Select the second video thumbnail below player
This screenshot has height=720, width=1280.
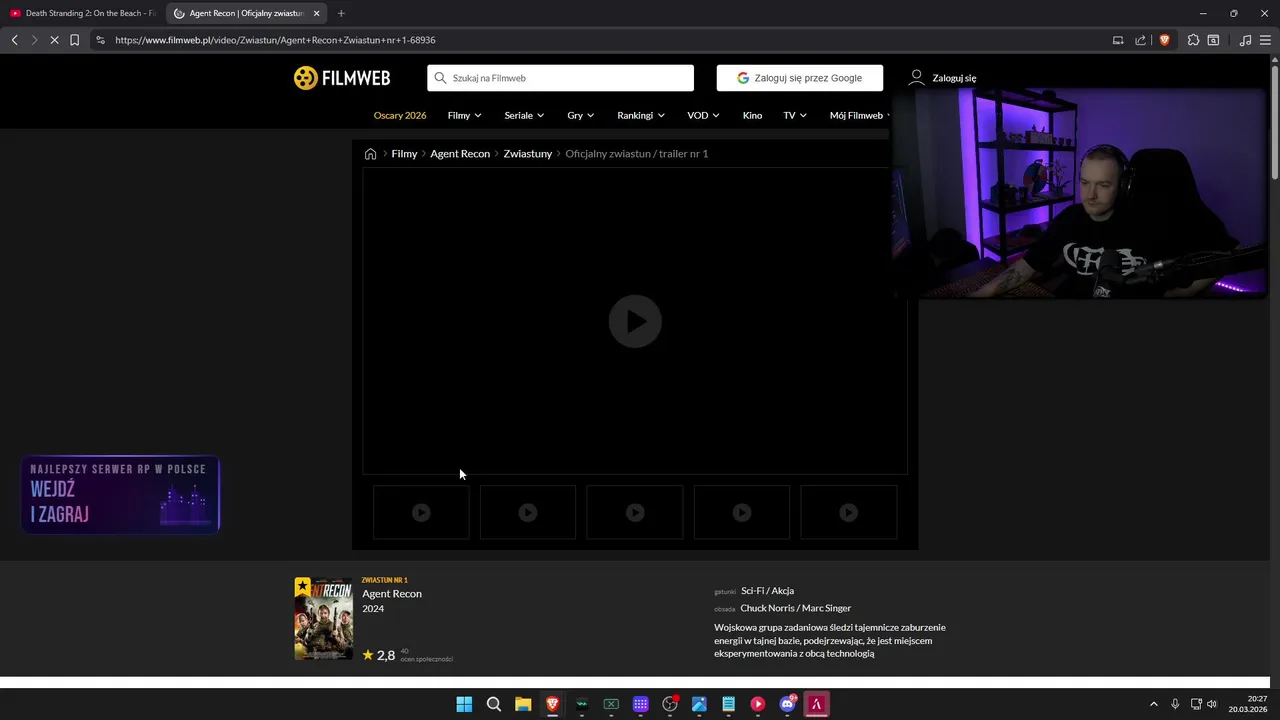pyautogui.click(x=528, y=512)
